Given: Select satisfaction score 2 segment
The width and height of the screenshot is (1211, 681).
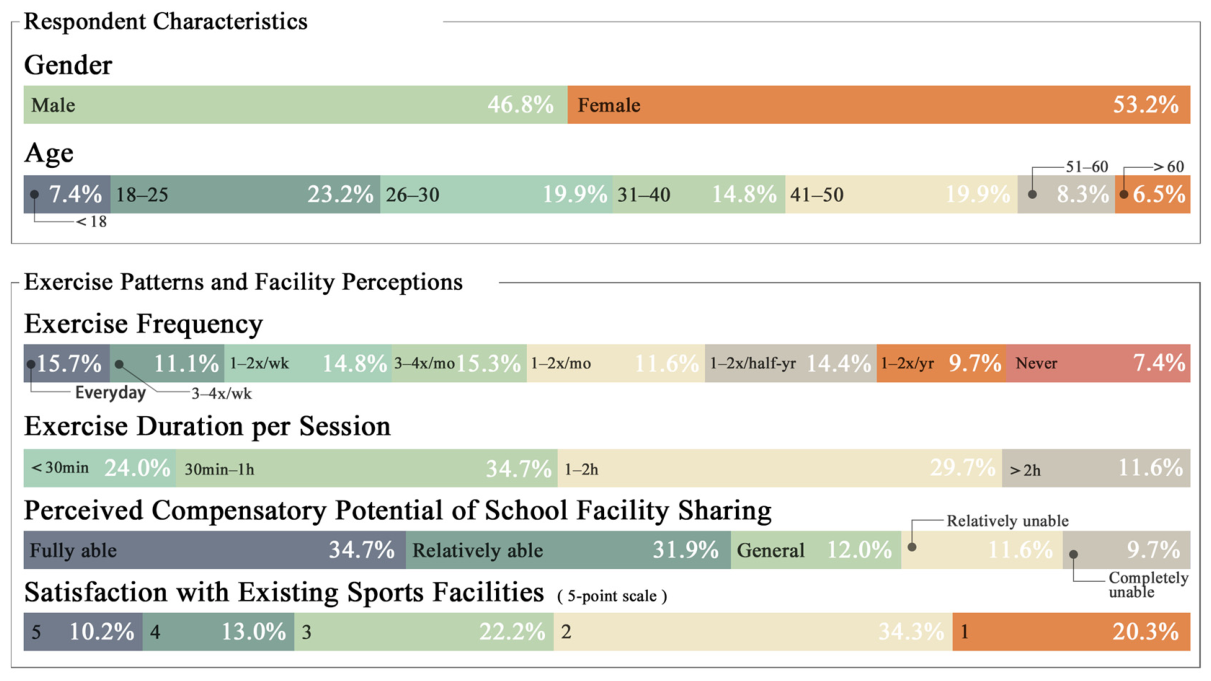Looking at the screenshot, I should pos(753,632).
